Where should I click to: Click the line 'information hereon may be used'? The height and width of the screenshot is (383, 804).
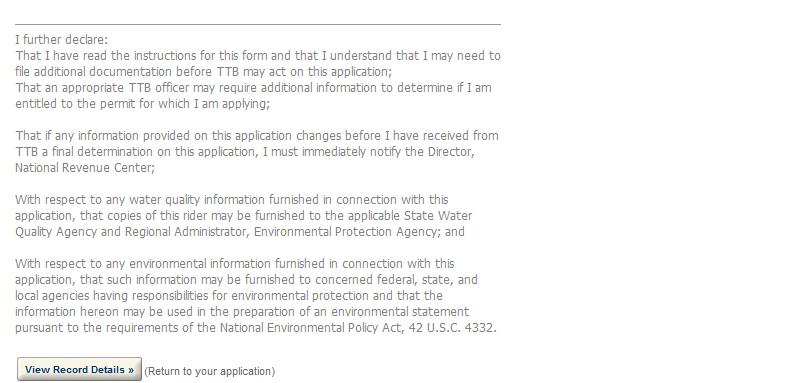pyautogui.click(x=242, y=312)
